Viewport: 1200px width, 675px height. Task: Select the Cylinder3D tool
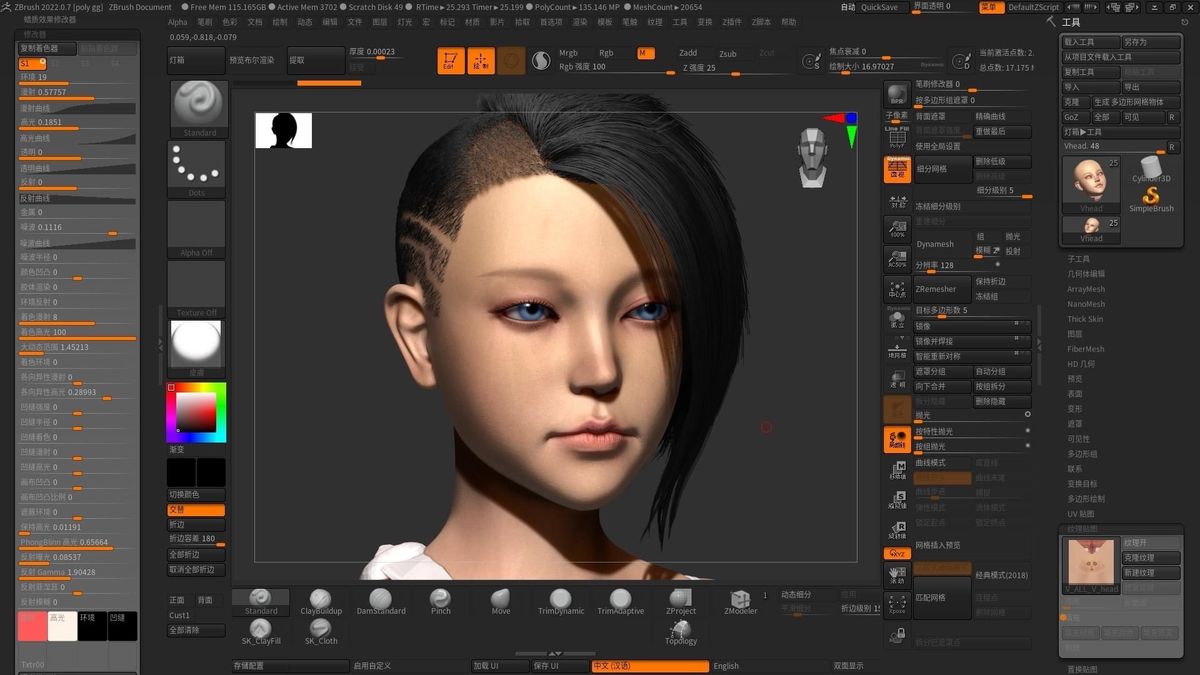1151,170
